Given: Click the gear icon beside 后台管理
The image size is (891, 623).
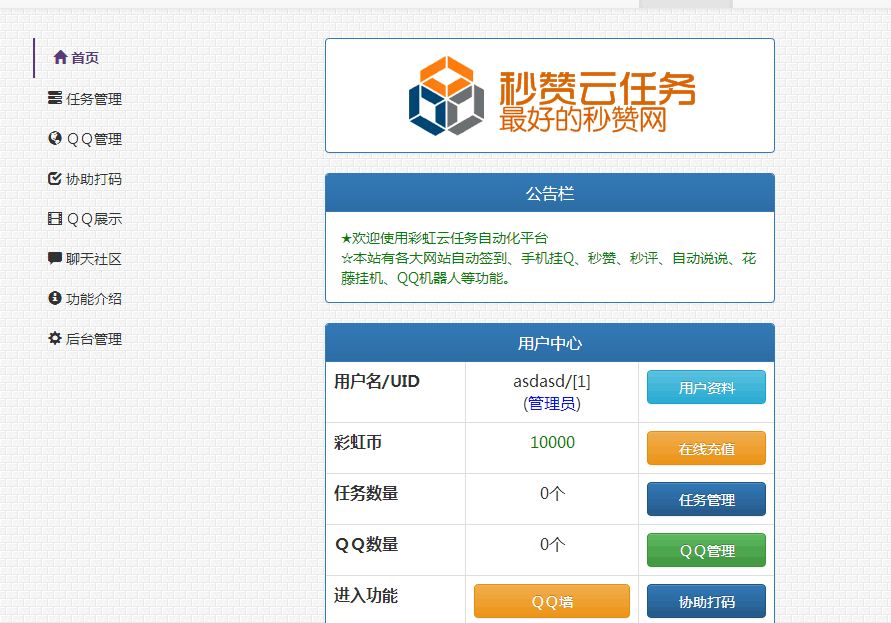Looking at the screenshot, I should coord(55,338).
